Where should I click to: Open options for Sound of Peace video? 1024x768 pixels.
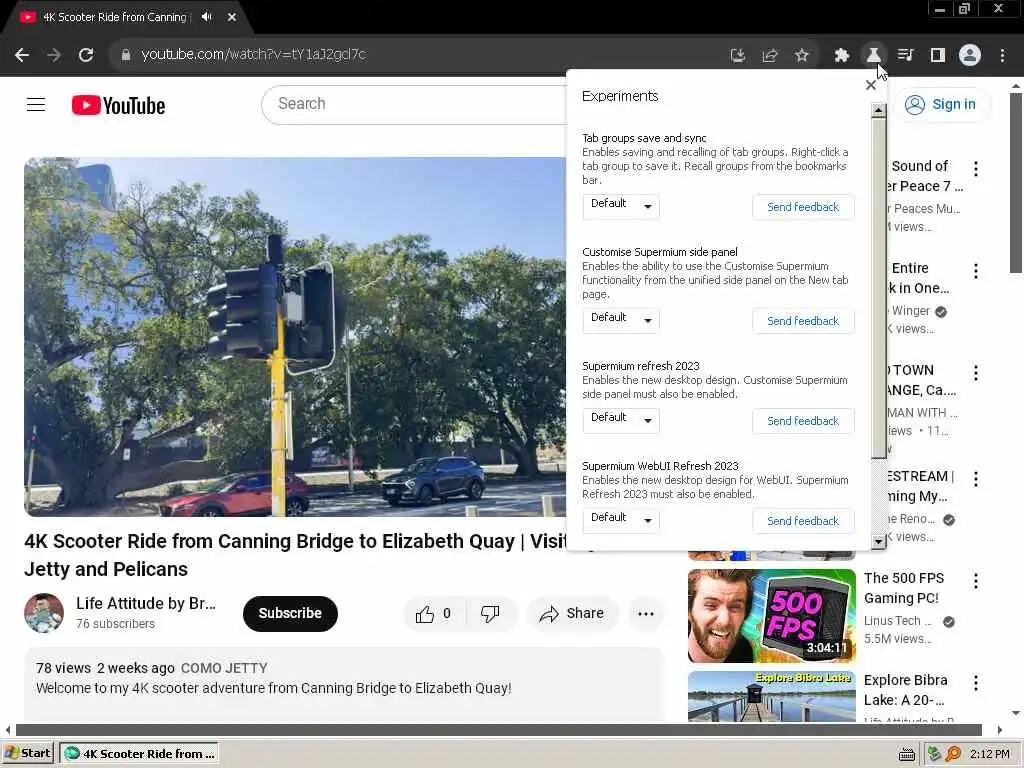(x=976, y=168)
